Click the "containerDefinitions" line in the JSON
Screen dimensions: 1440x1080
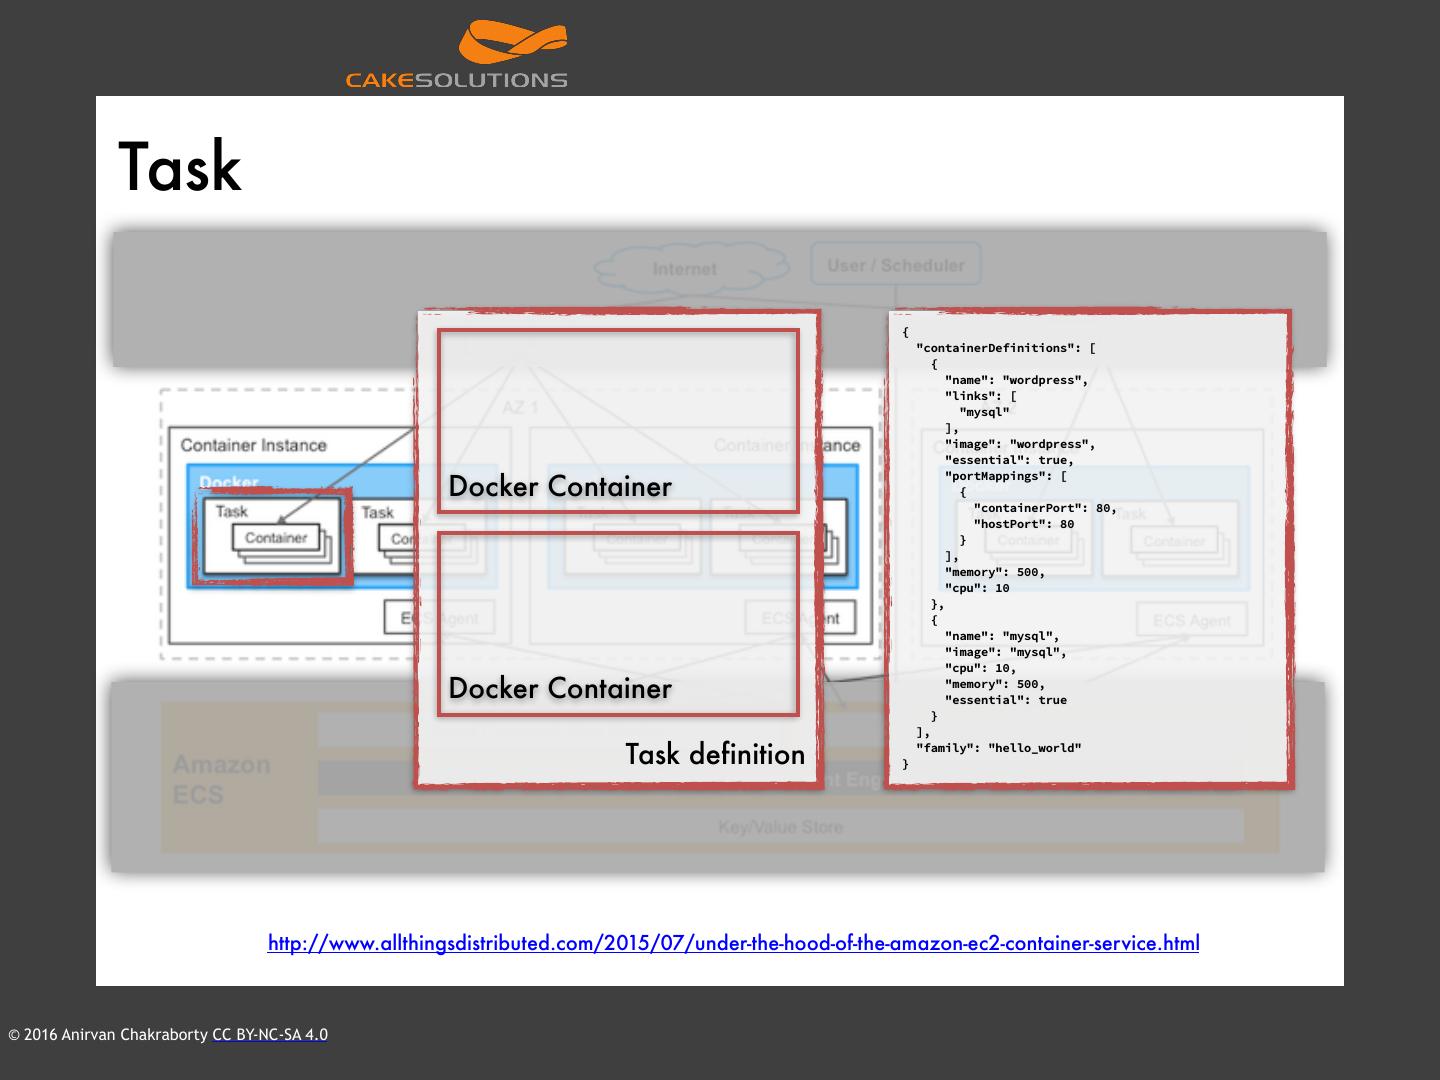click(1006, 348)
